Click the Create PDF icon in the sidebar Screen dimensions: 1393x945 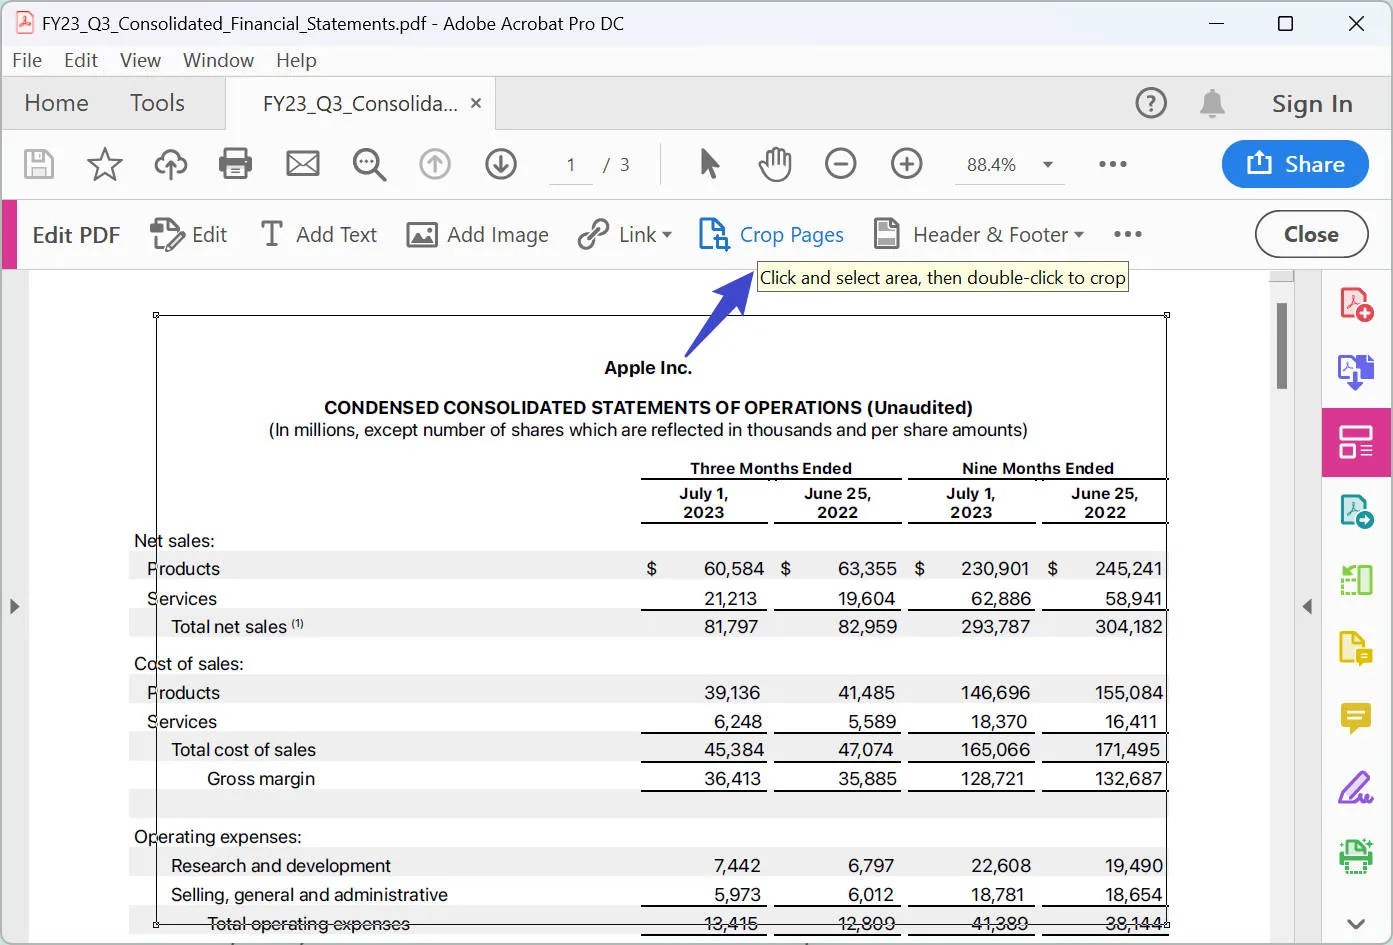point(1356,302)
